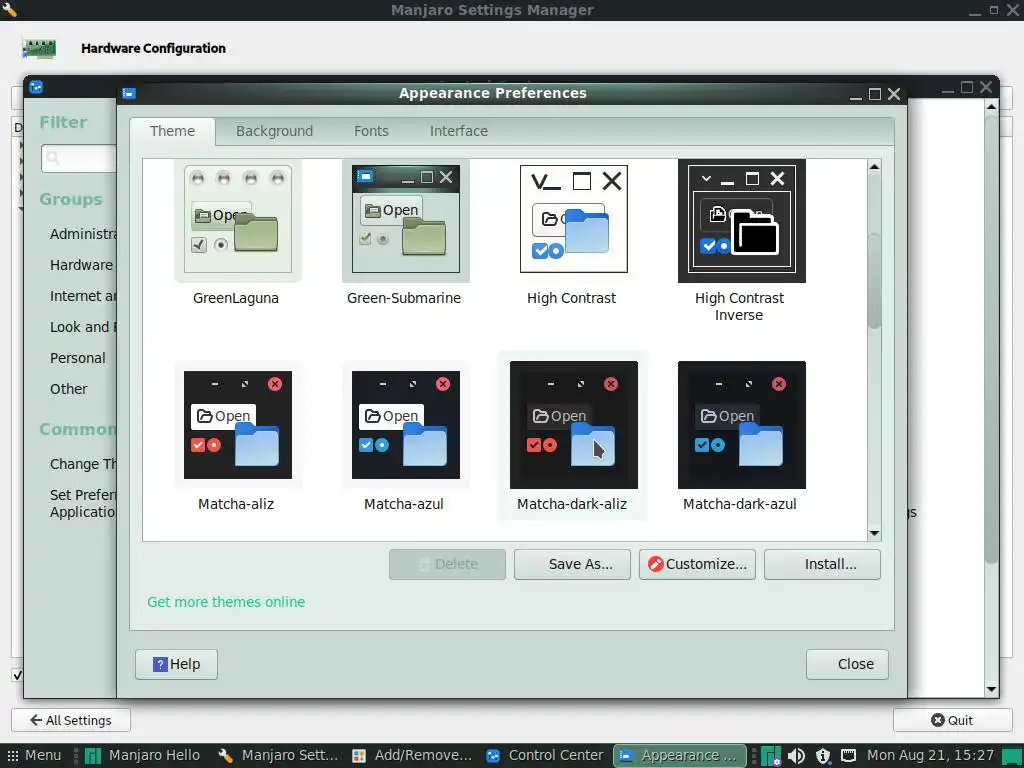
Task: Switch to Add/Remove Software taskbar window
Action: click(412, 756)
